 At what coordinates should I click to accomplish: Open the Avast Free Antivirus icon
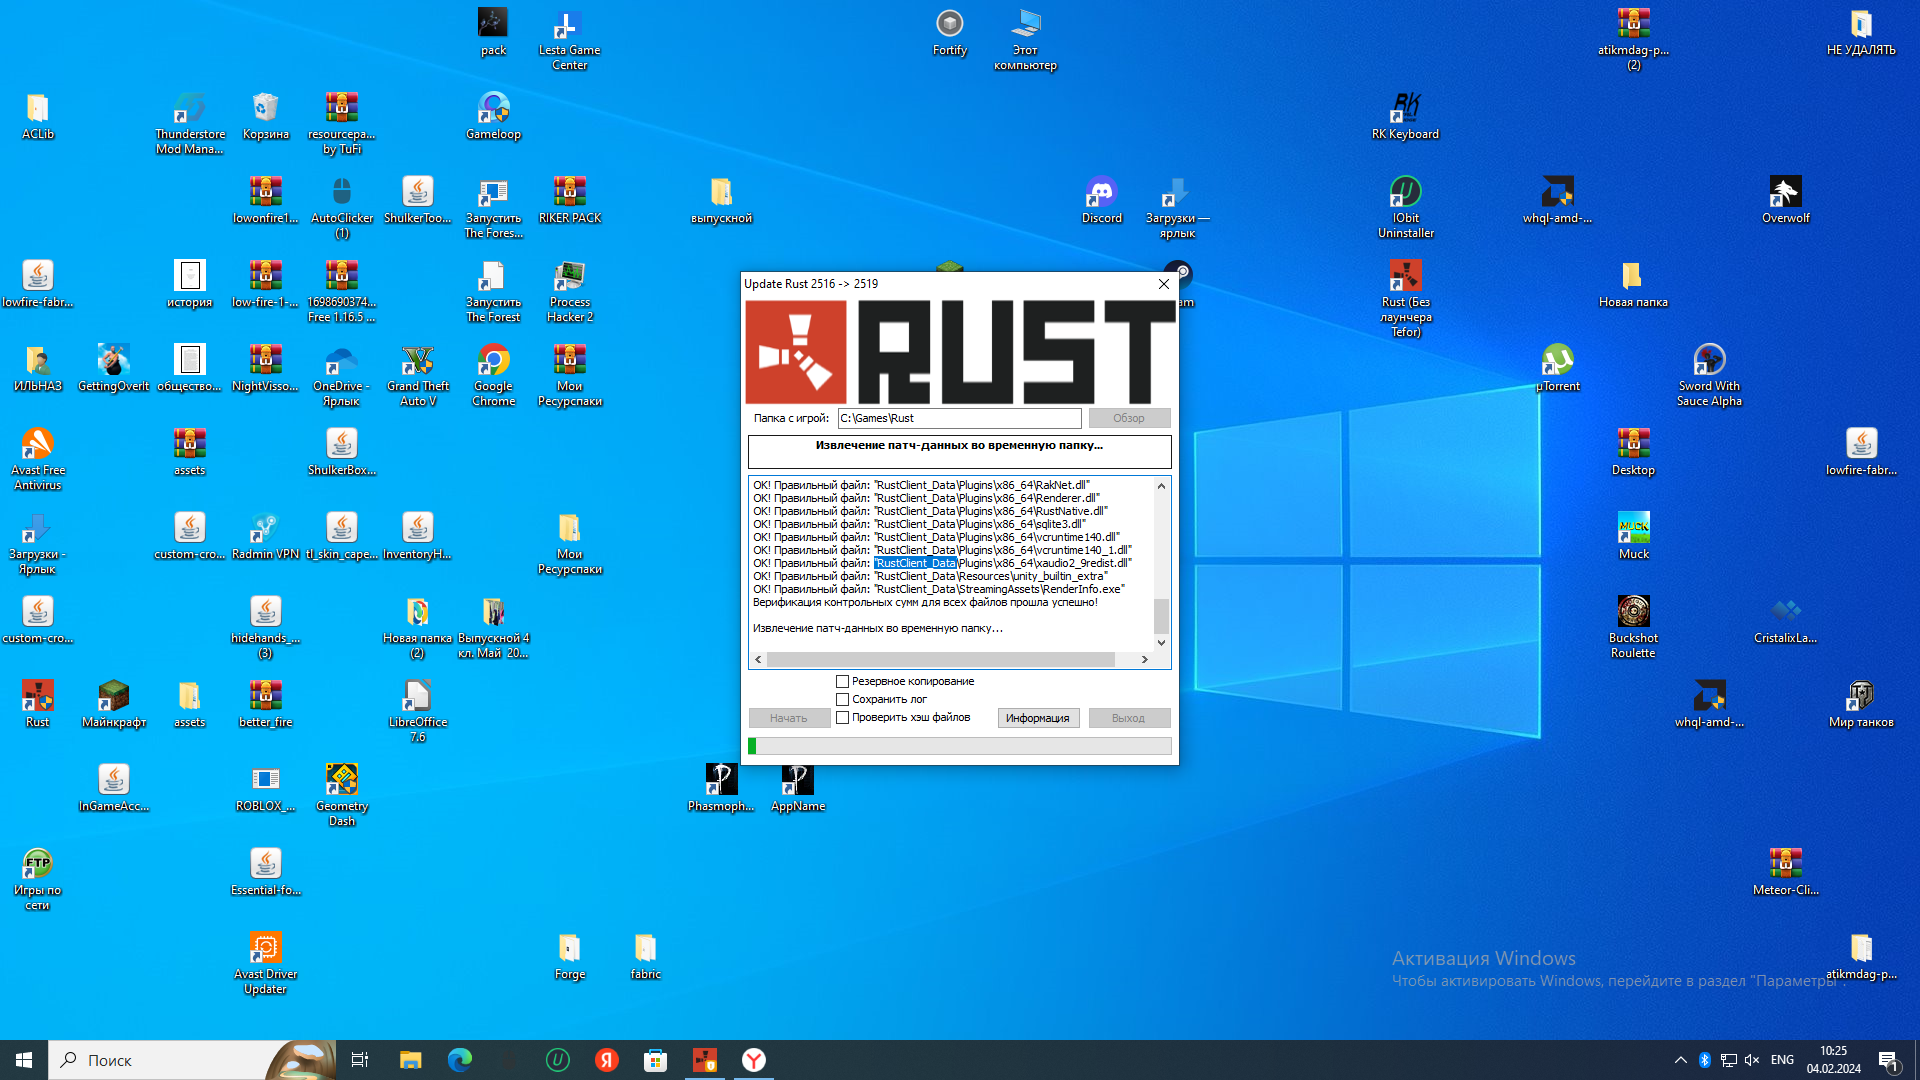coord(37,460)
